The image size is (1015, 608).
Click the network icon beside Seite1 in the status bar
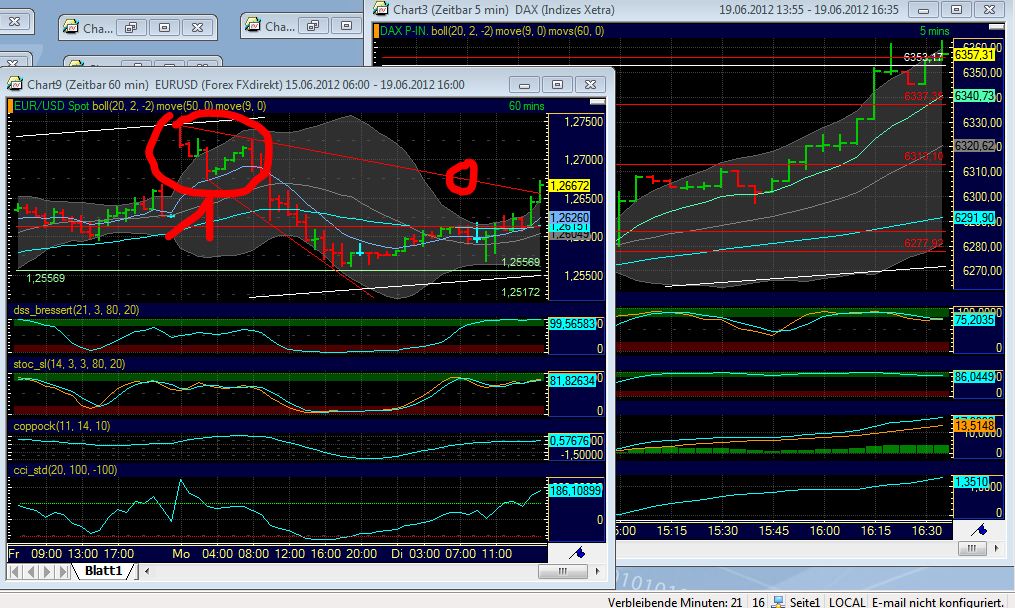pos(777,601)
